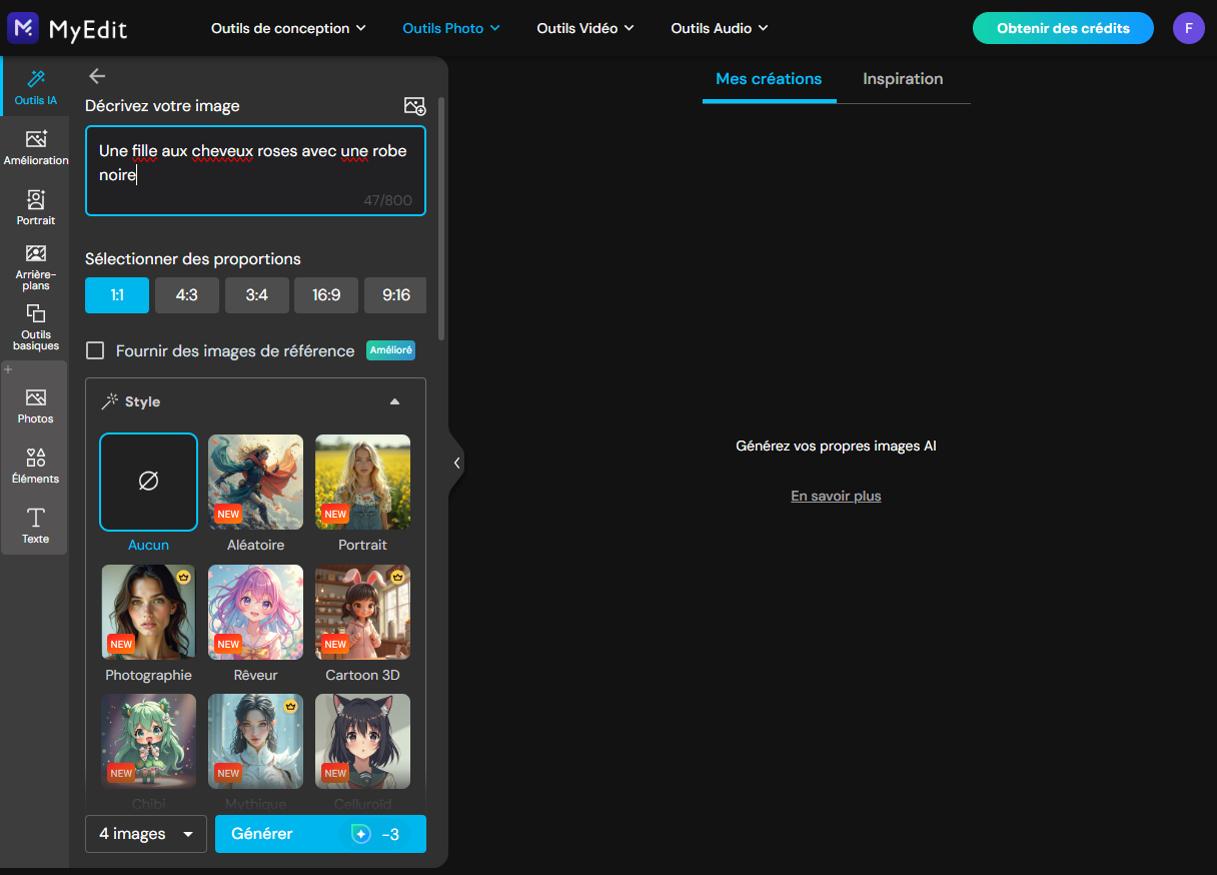Open the Outils Photo menu

(451, 28)
